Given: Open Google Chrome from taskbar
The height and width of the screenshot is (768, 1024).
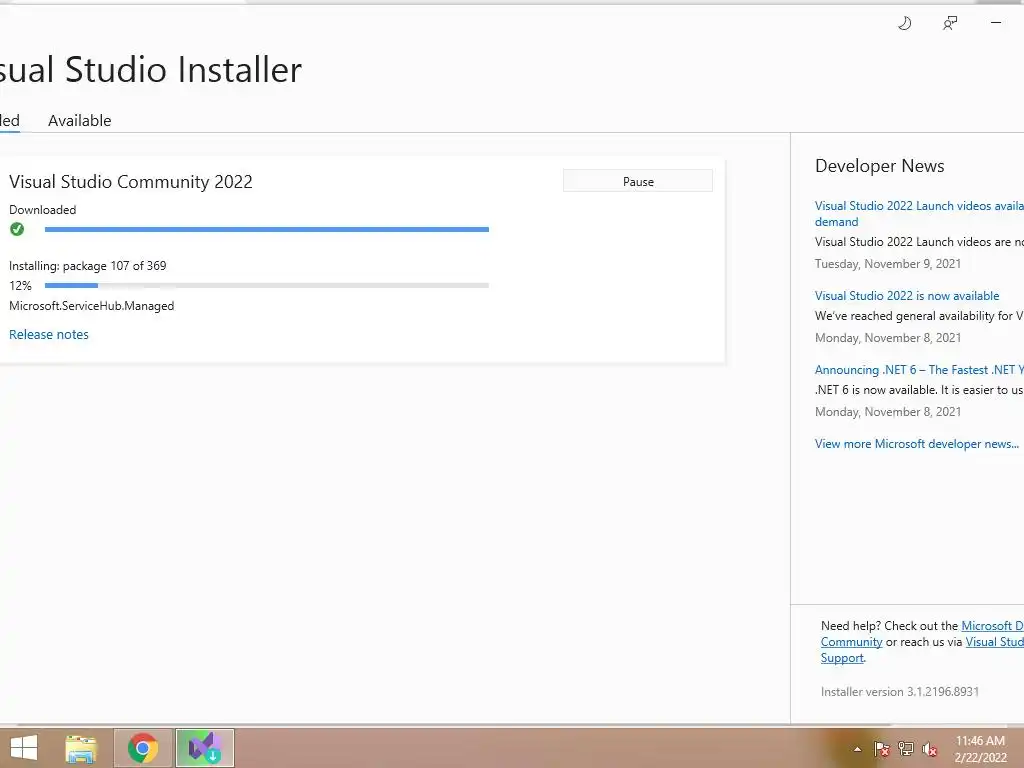Looking at the screenshot, I should tap(143, 748).
